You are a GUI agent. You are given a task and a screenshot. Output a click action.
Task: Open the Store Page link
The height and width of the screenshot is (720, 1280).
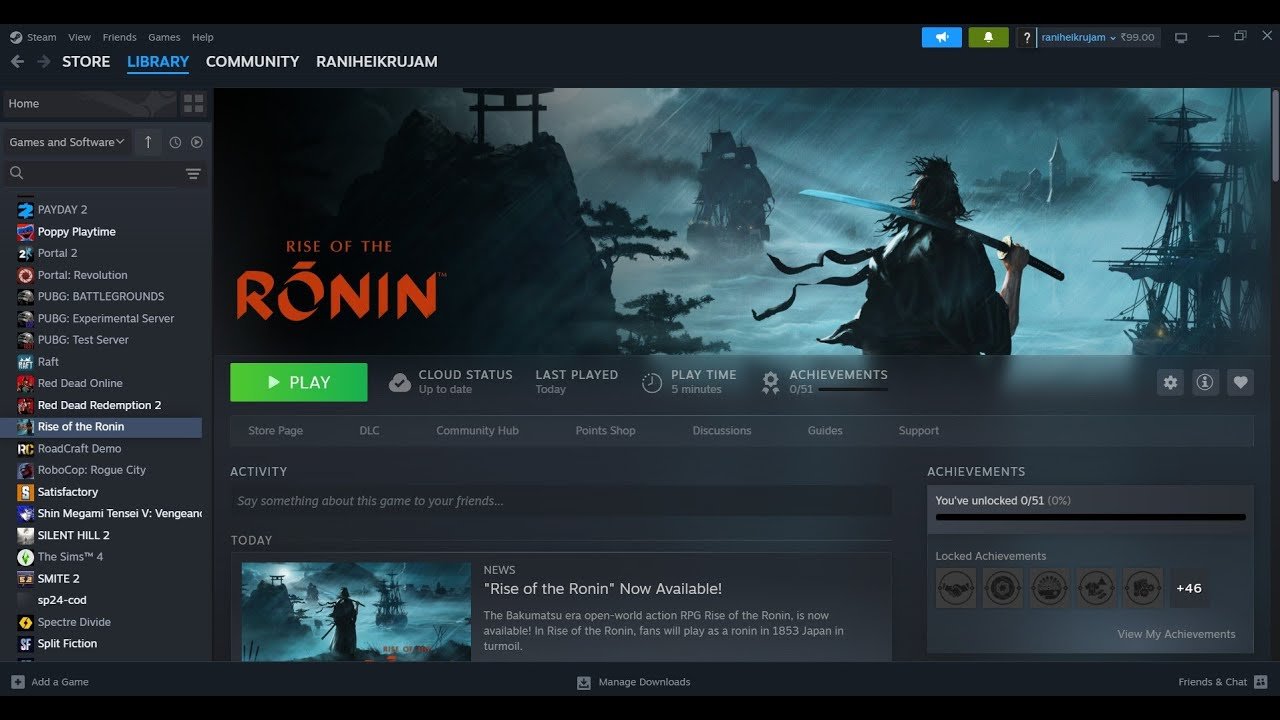(x=275, y=431)
